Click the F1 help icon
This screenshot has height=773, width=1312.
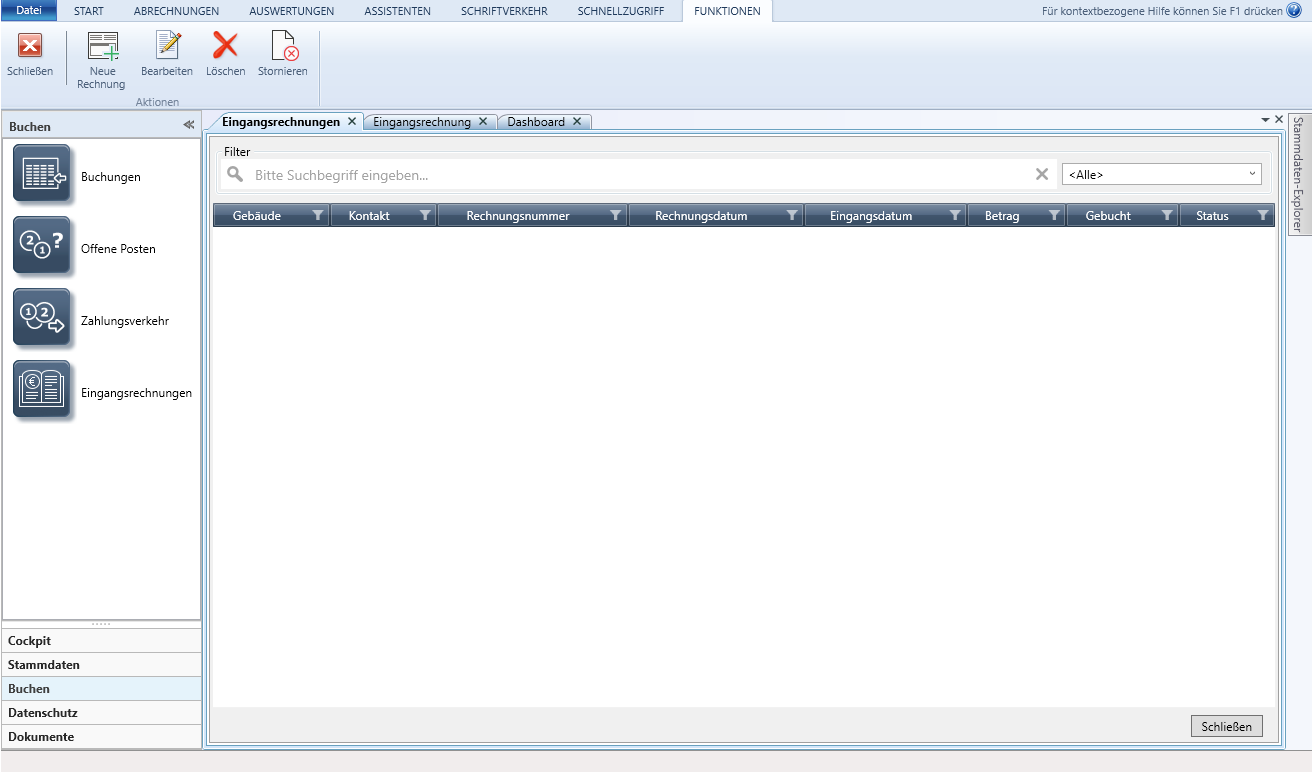point(1294,10)
